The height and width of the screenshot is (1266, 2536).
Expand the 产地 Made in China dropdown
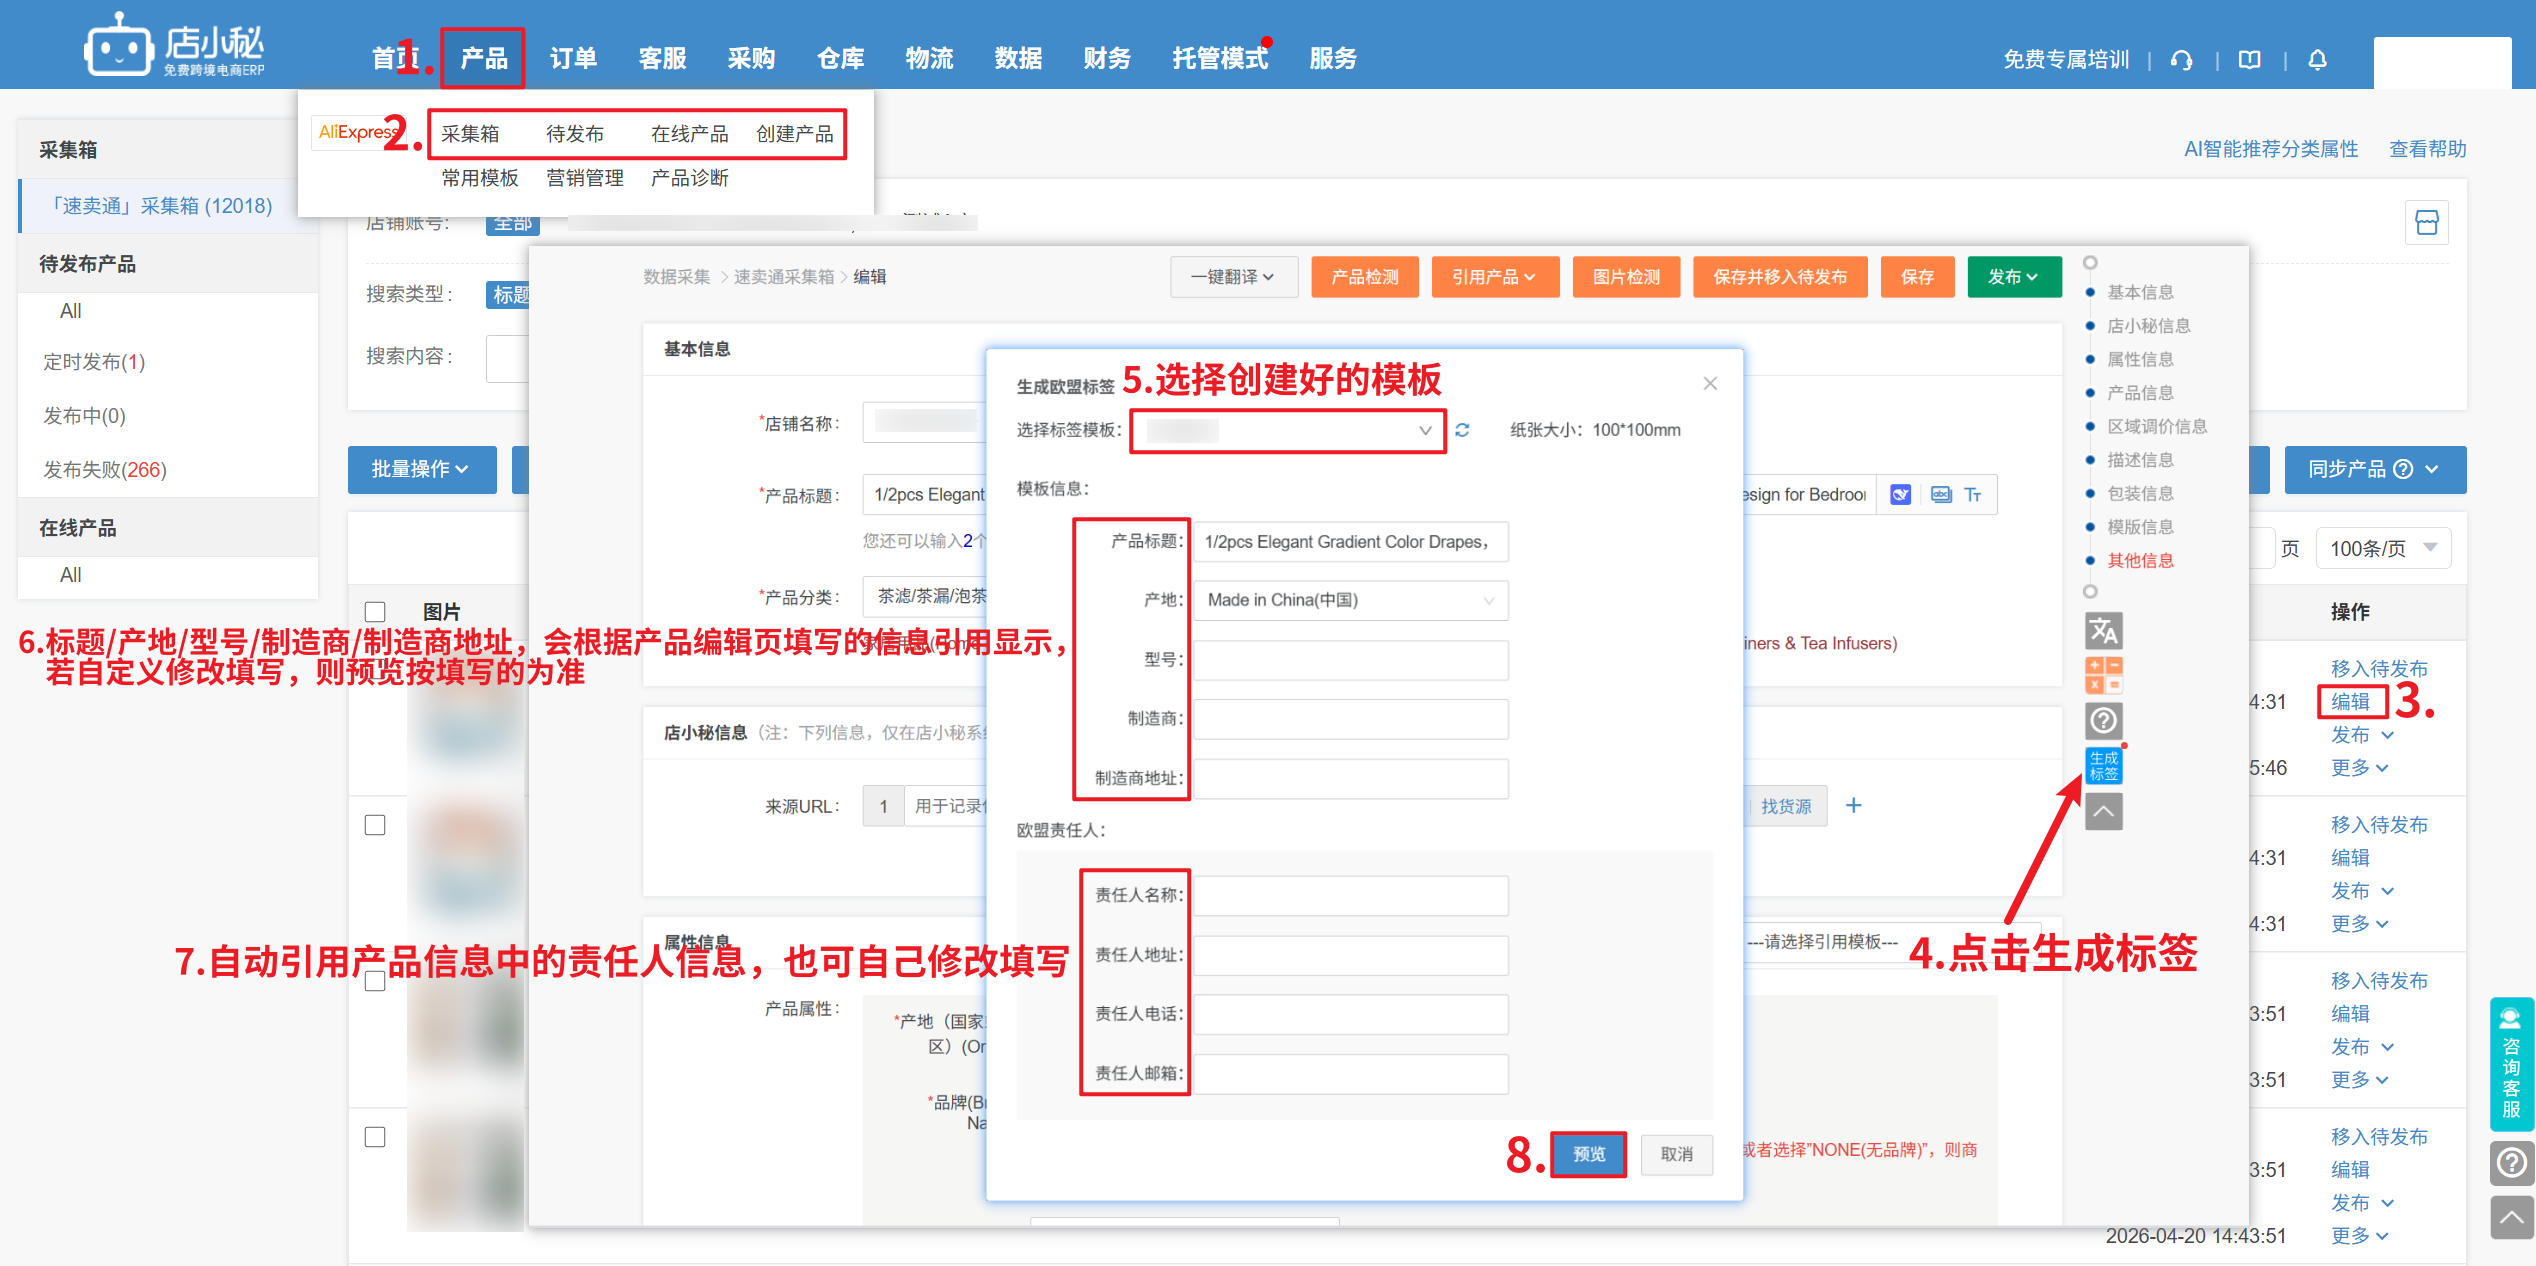1350,600
